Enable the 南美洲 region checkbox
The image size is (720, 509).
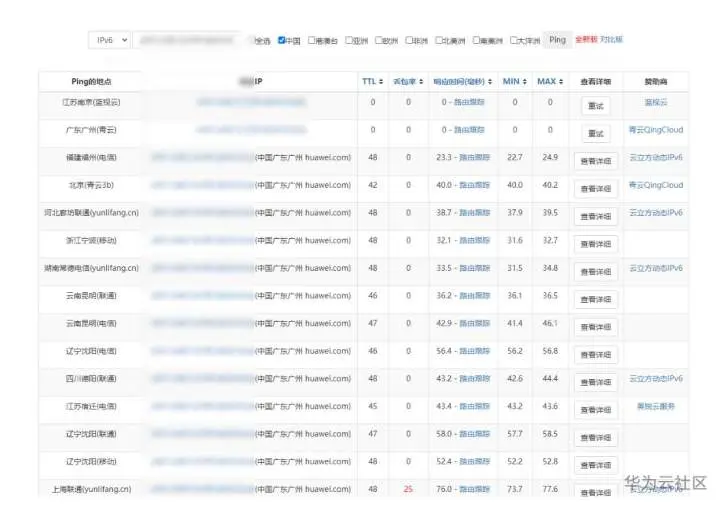(x=476, y=40)
